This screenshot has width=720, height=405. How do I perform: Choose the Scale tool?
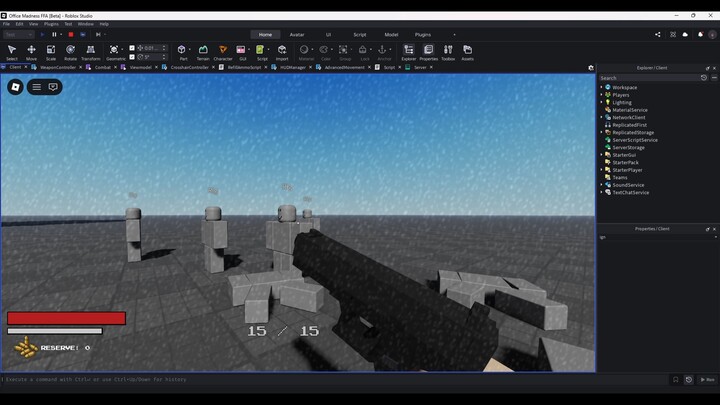click(x=51, y=52)
